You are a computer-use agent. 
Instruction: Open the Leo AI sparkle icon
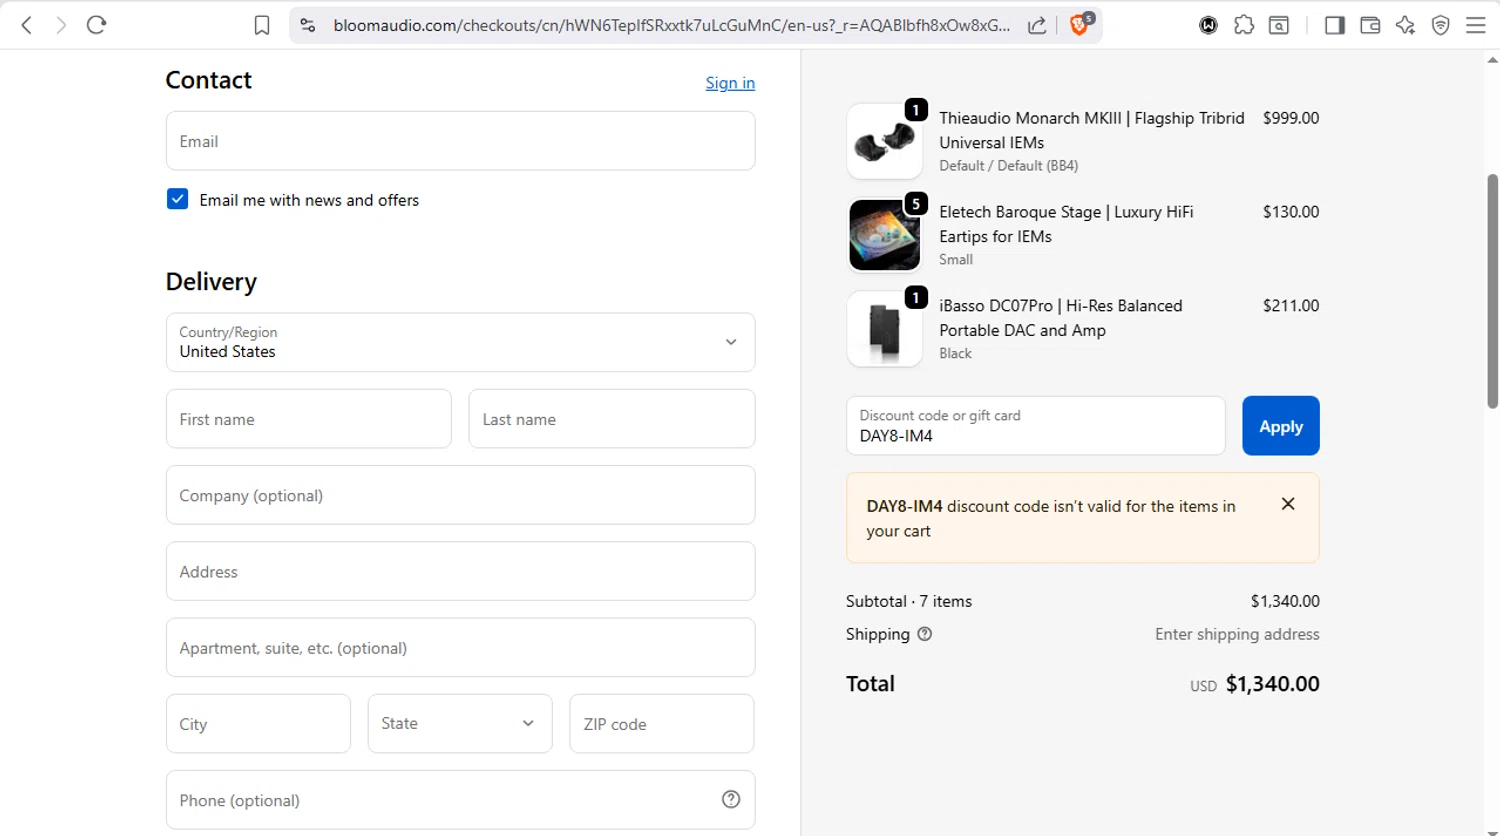[1405, 25]
